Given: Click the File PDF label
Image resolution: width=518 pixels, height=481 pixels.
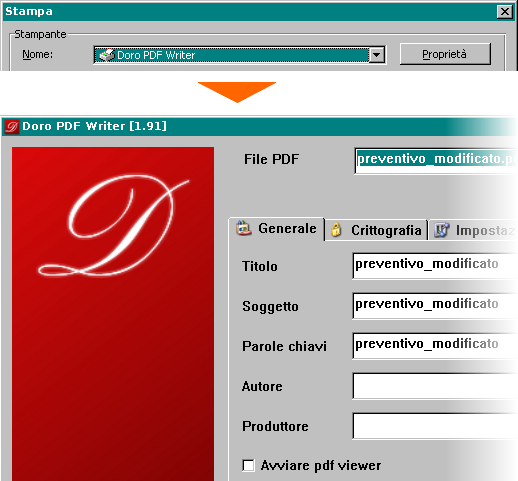Looking at the screenshot, I should (271, 159).
